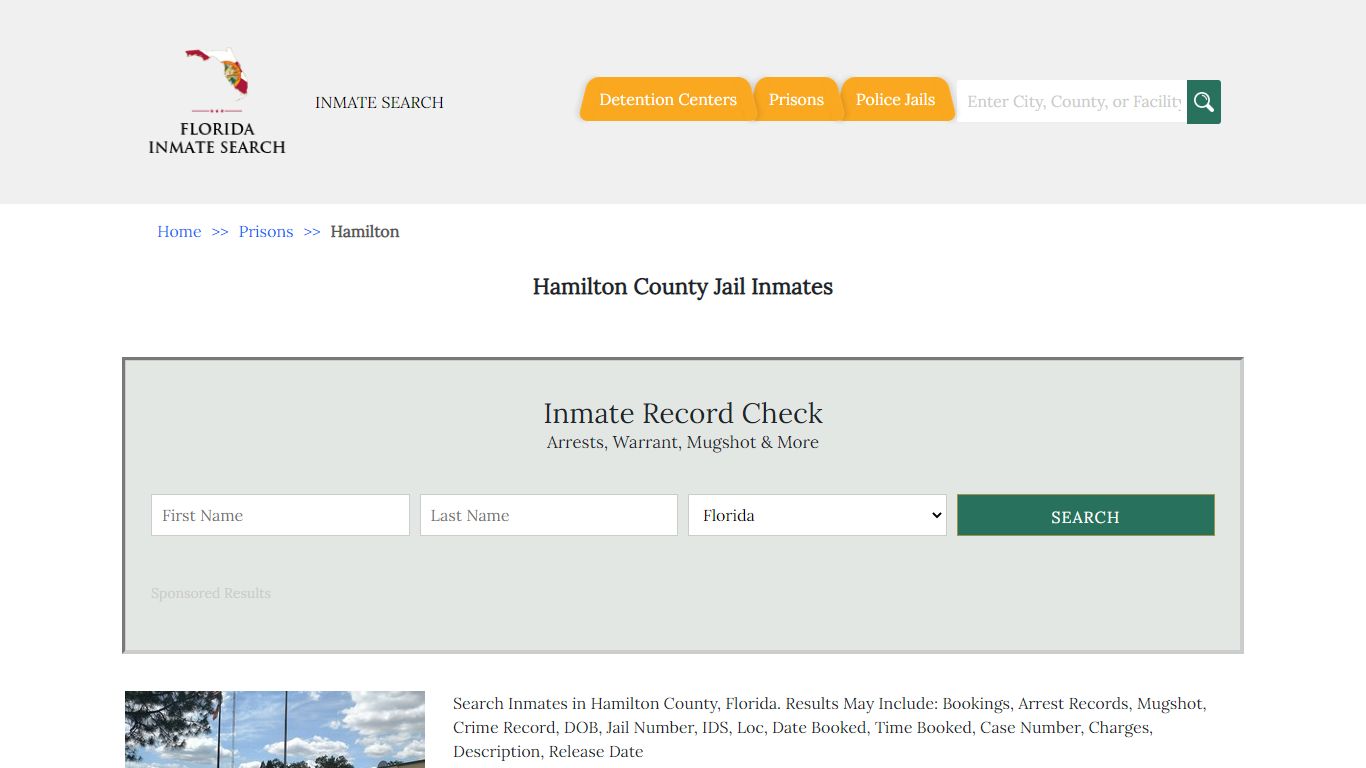The height and width of the screenshot is (768, 1366).
Task: Open the Detention Centers tab
Action: (667, 99)
